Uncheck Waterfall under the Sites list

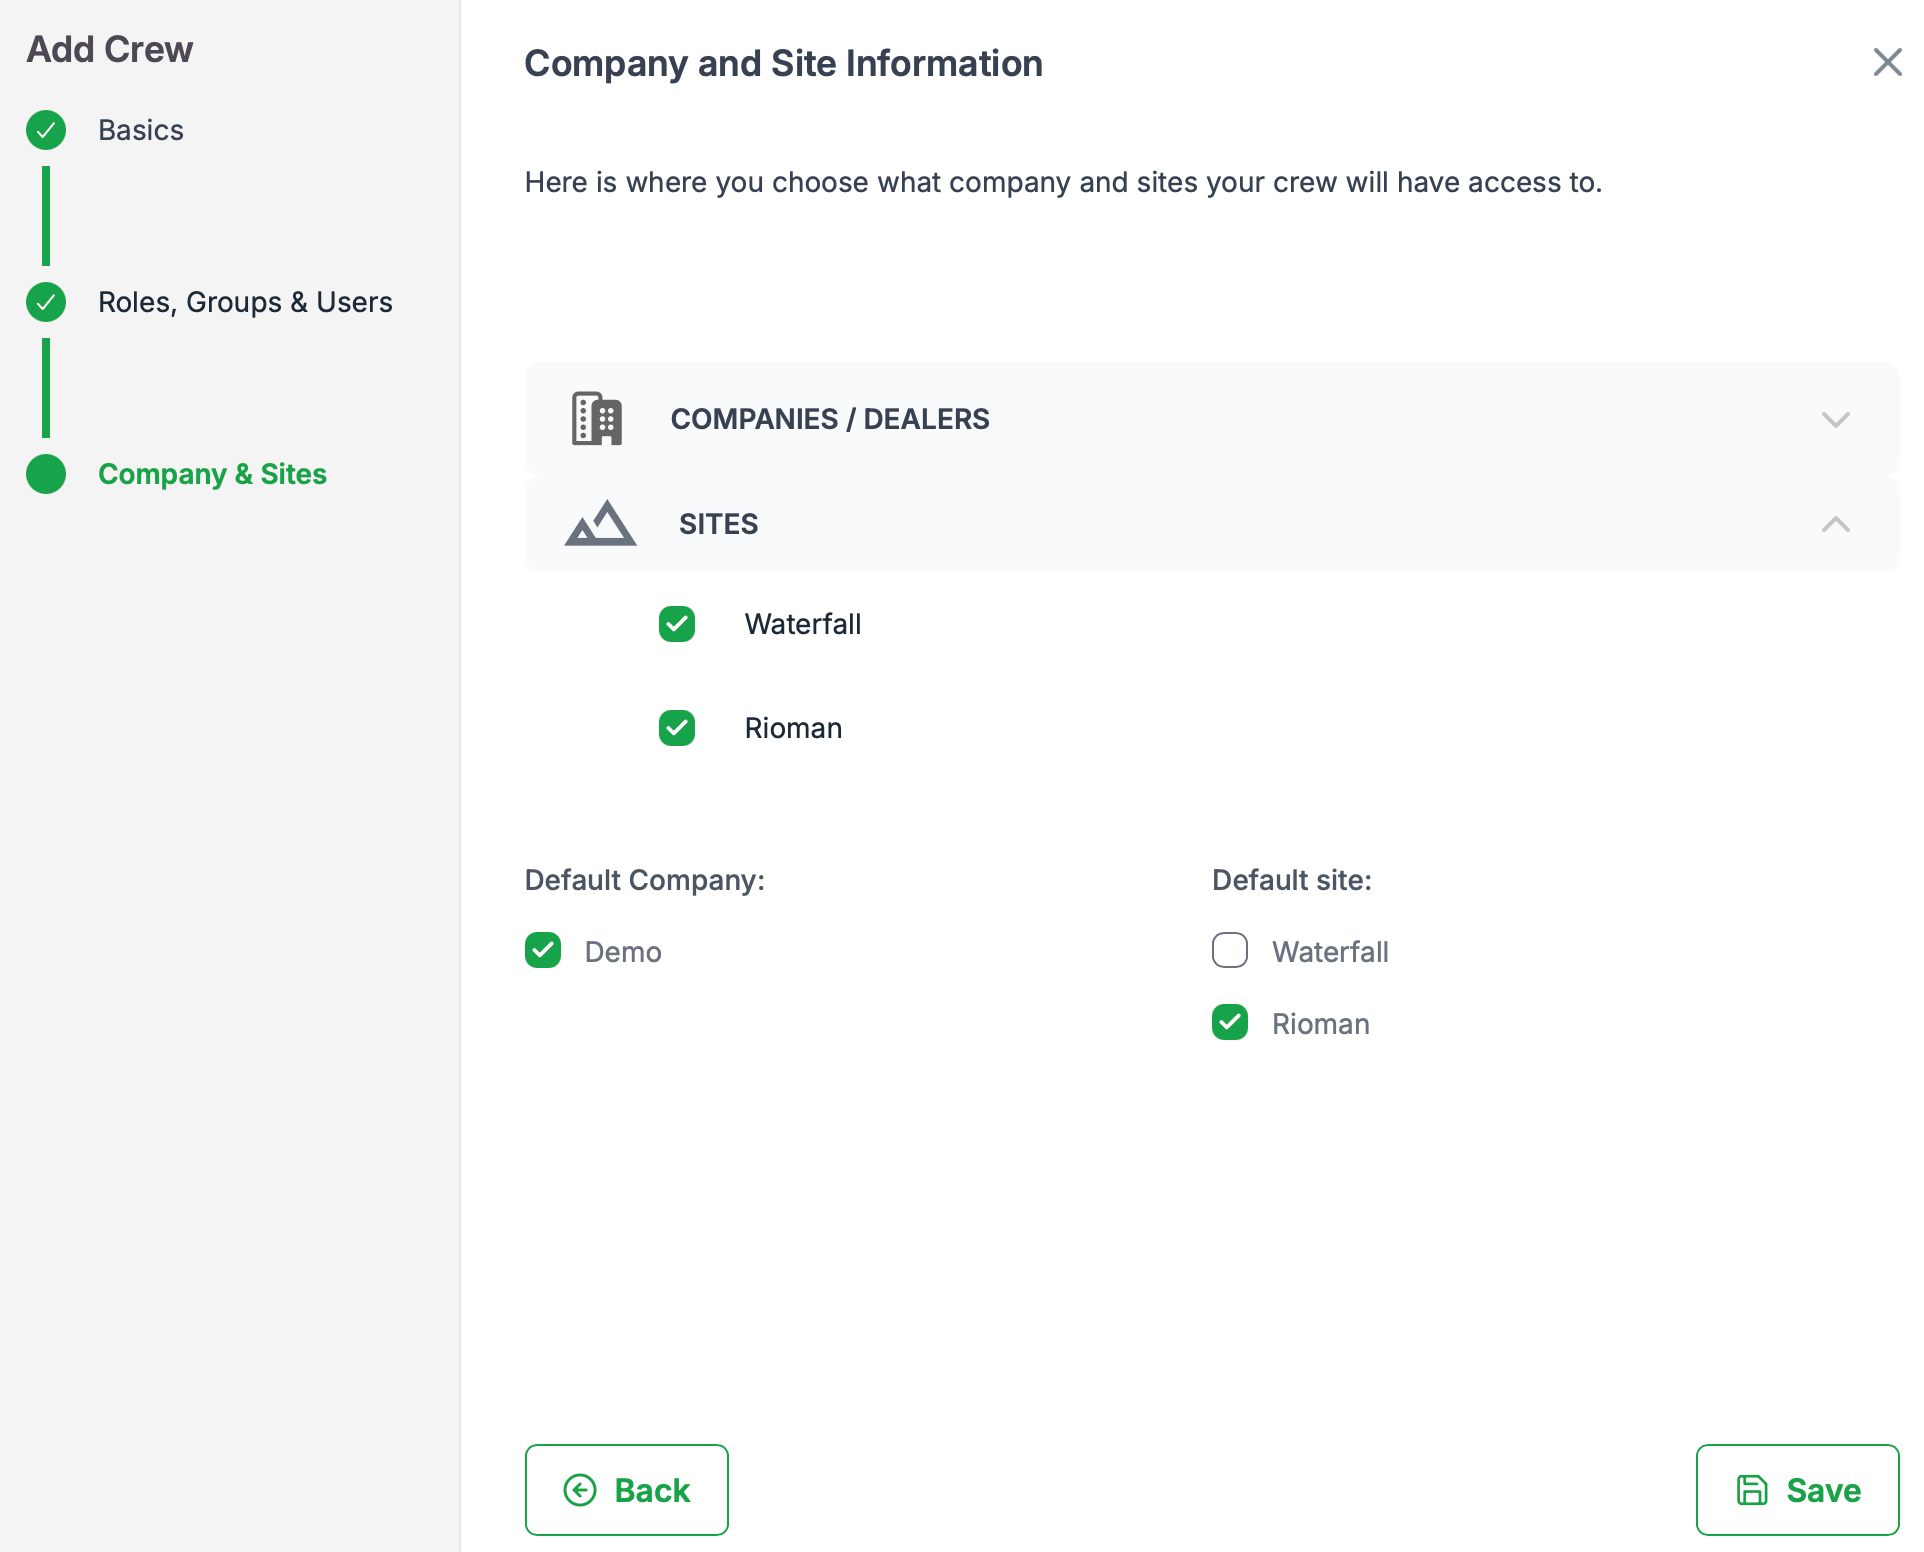[x=677, y=624]
